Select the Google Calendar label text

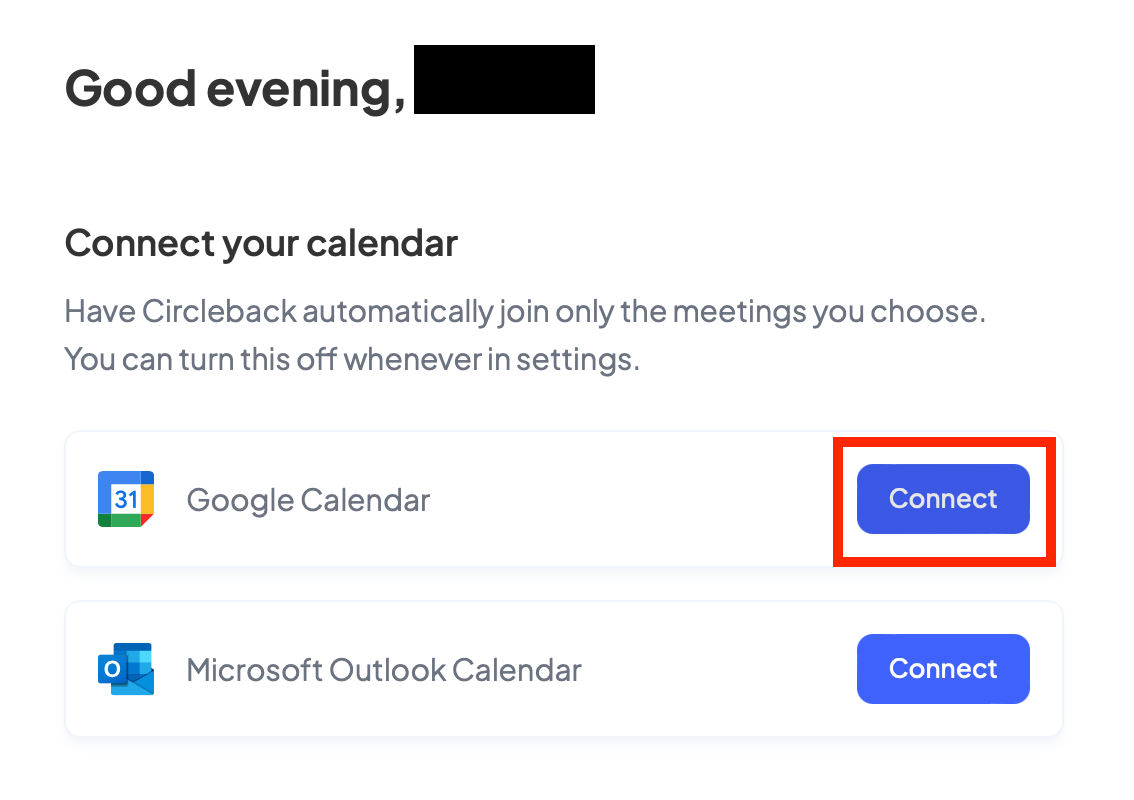click(308, 500)
